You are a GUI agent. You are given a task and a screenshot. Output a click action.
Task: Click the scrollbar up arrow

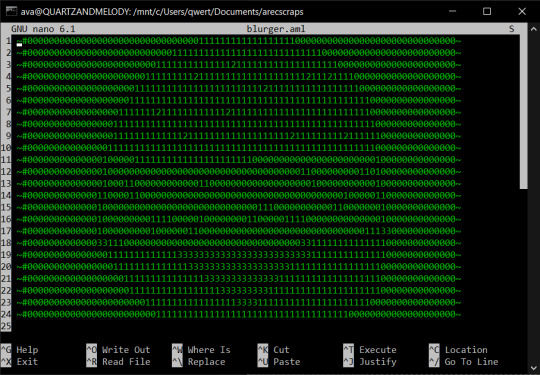[x=533, y=29]
